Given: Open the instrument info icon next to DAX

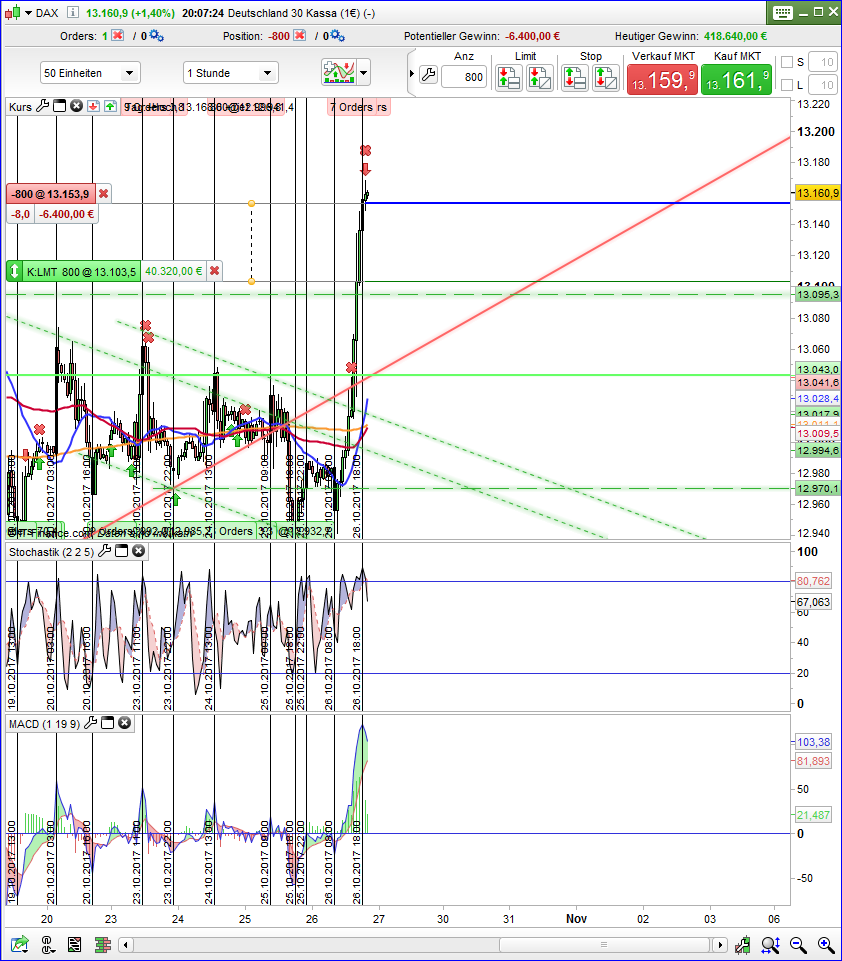Looking at the screenshot, I should pyautogui.click(x=72, y=12).
